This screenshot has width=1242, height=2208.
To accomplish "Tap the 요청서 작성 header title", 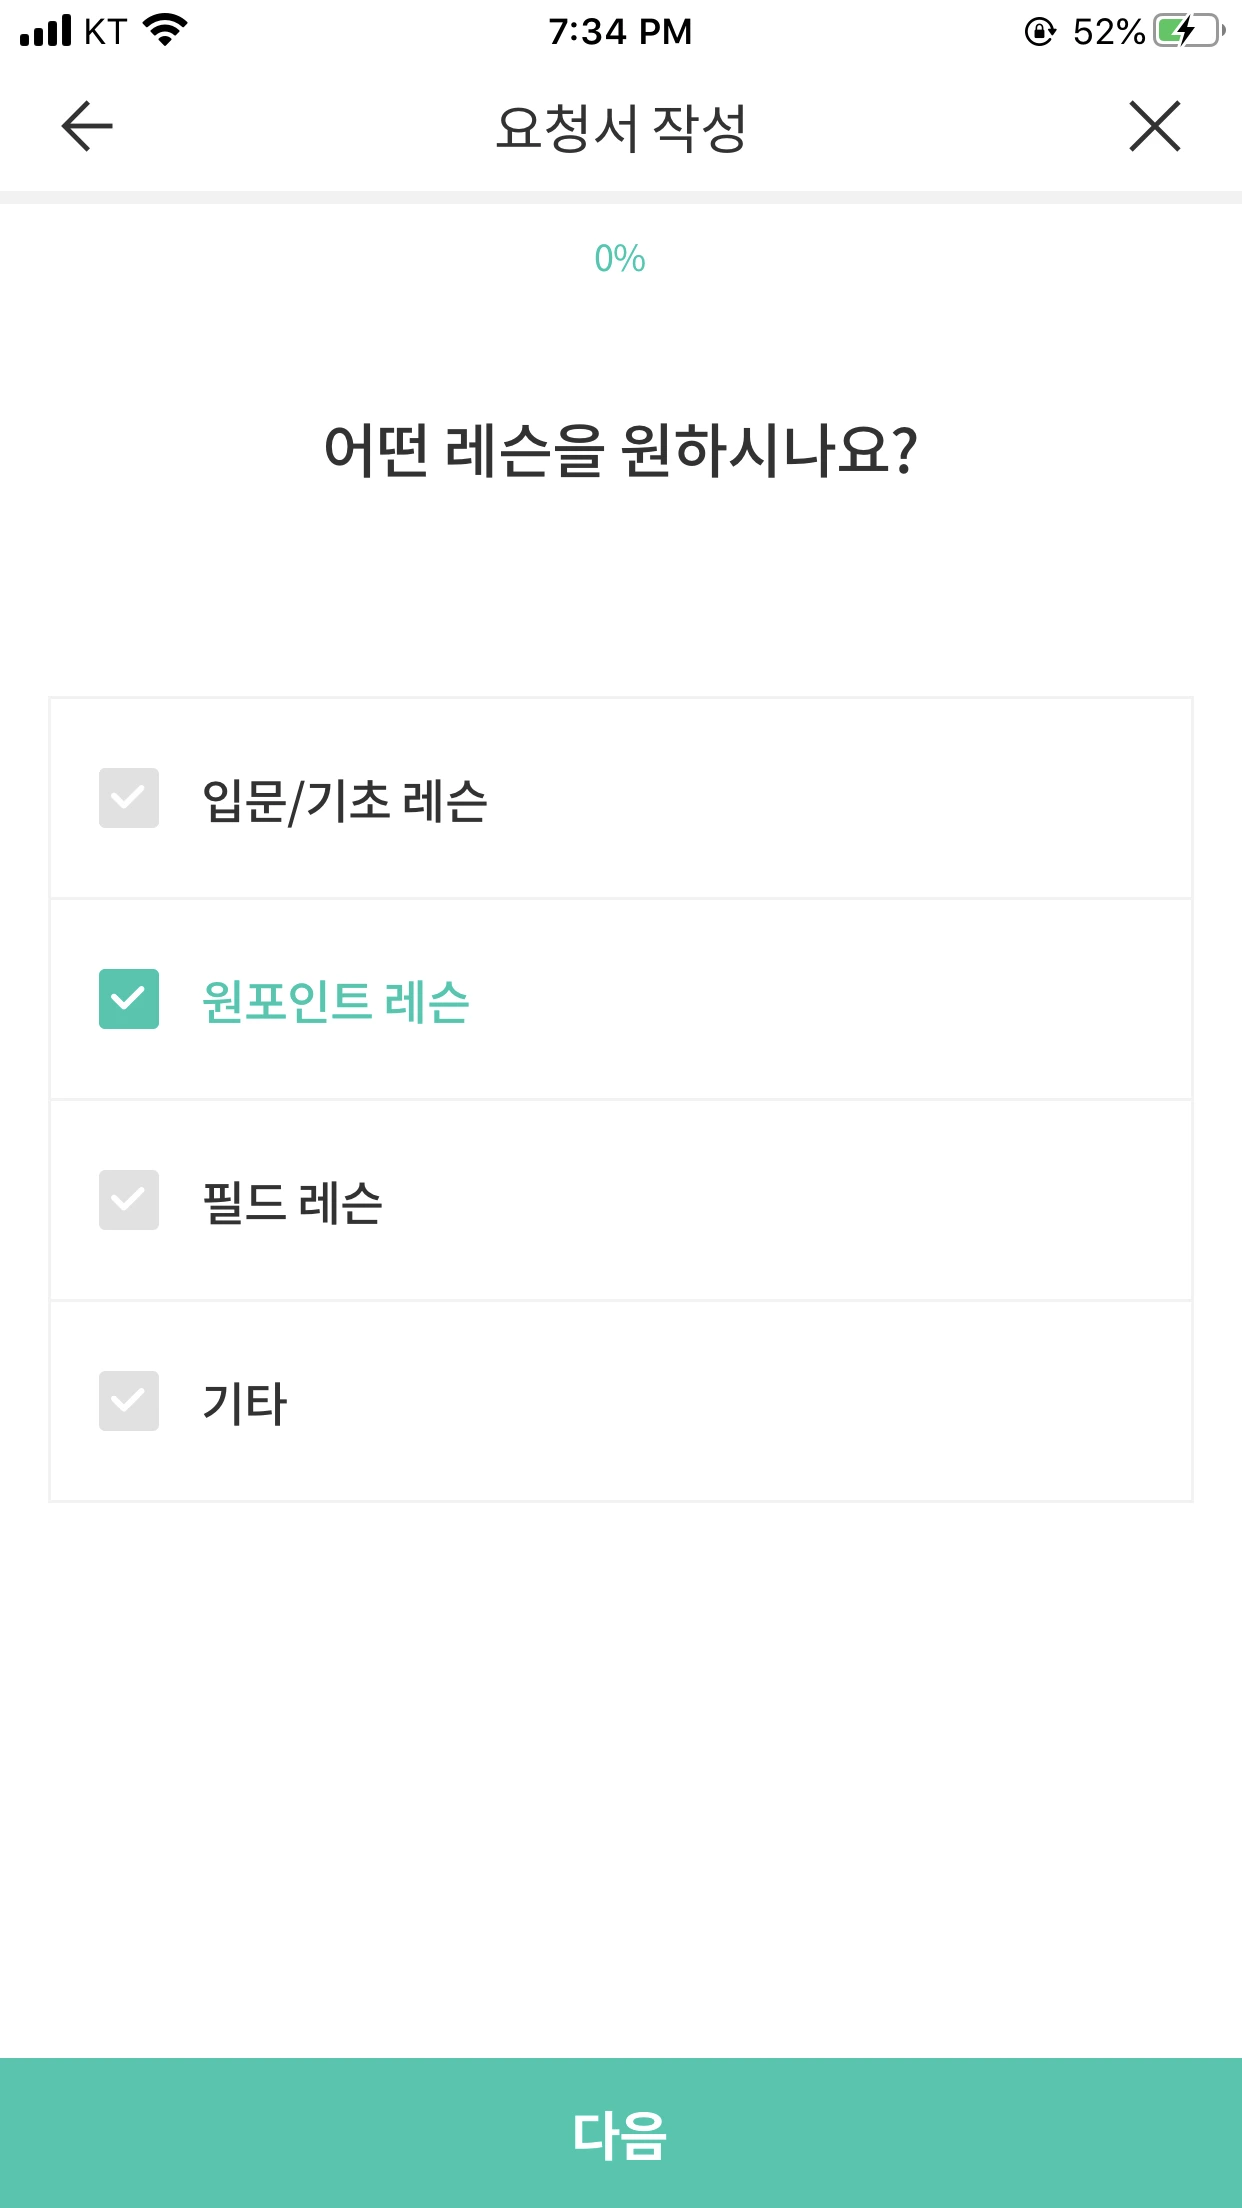I will pos(620,128).
